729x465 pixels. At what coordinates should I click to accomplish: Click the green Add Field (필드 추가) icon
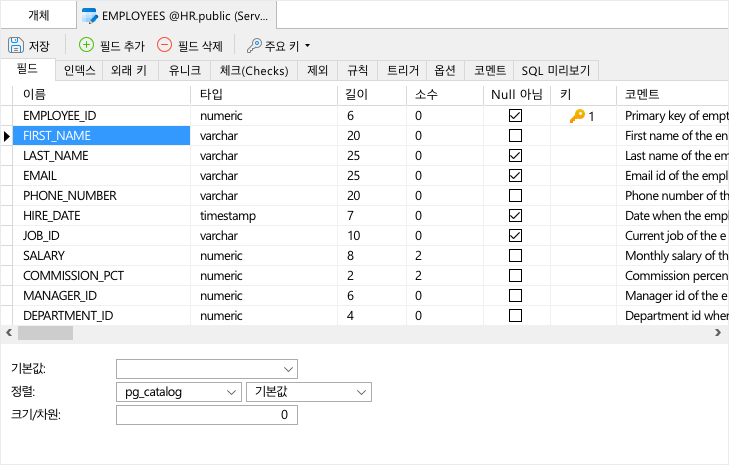point(86,45)
